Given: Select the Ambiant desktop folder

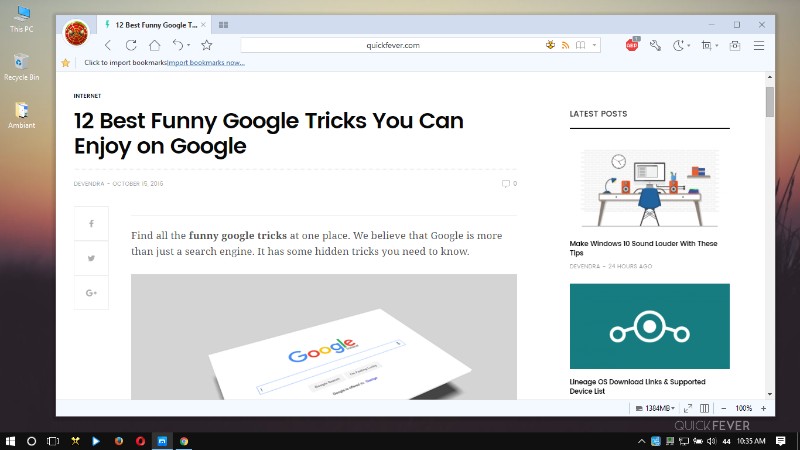Looking at the screenshot, I should pos(21,115).
